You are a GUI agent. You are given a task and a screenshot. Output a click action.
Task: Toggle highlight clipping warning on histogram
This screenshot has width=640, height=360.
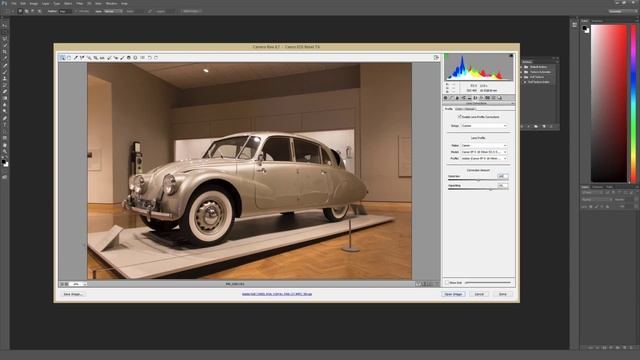[x=511, y=56]
